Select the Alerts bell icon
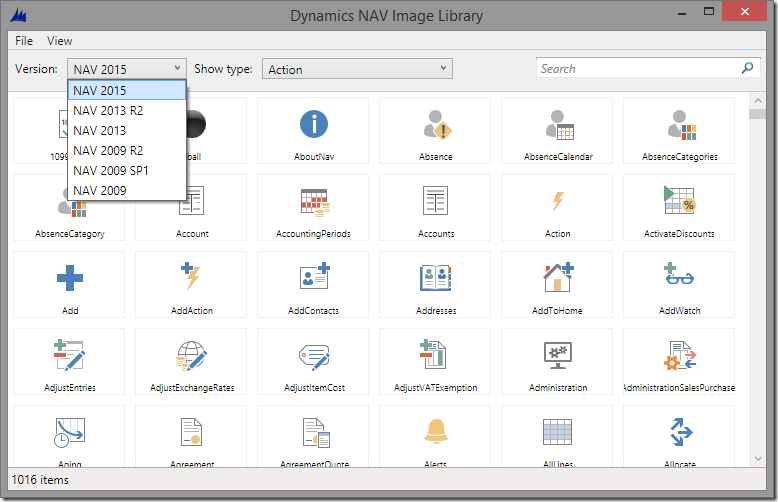The width and height of the screenshot is (778, 502). click(436, 431)
